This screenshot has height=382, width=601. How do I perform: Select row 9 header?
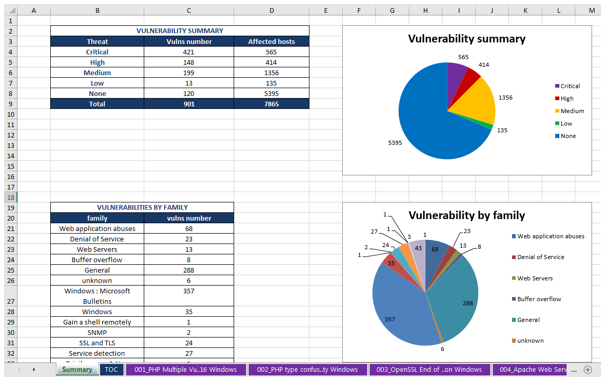pyautogui.click(x=11, y=104)
